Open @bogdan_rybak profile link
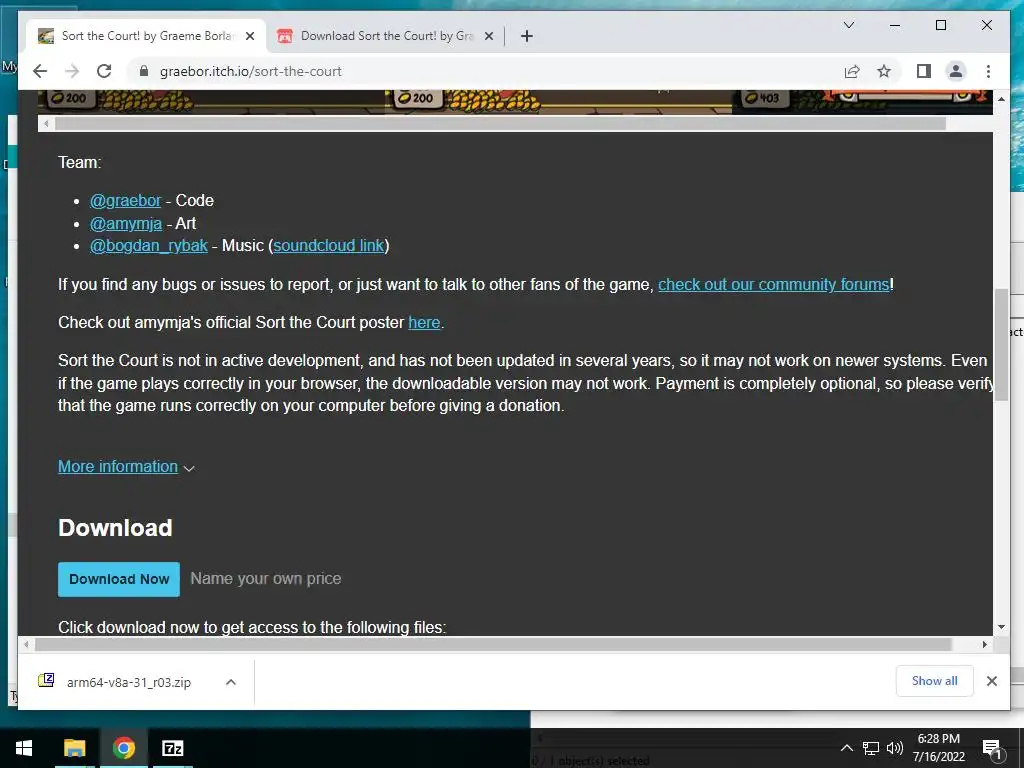1024x768 pixels. 149,246
